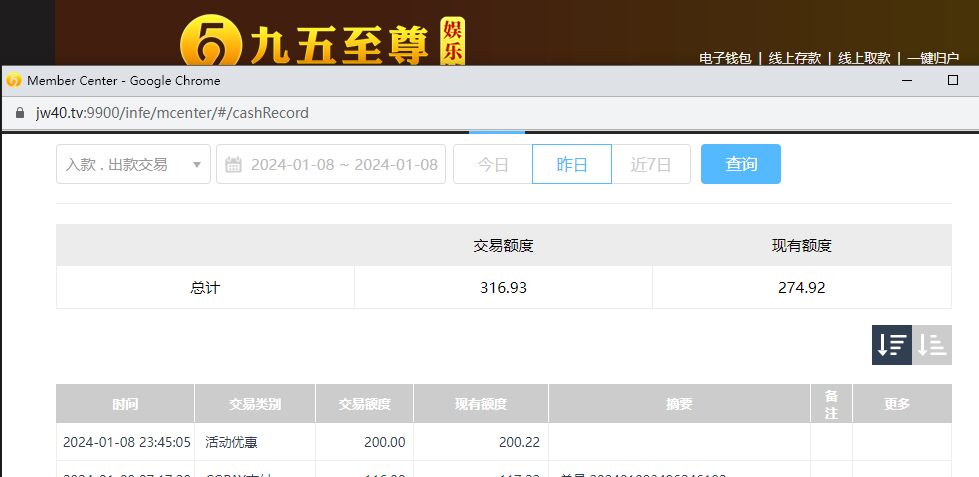Click the amount cell 200.00

[365, 443]
